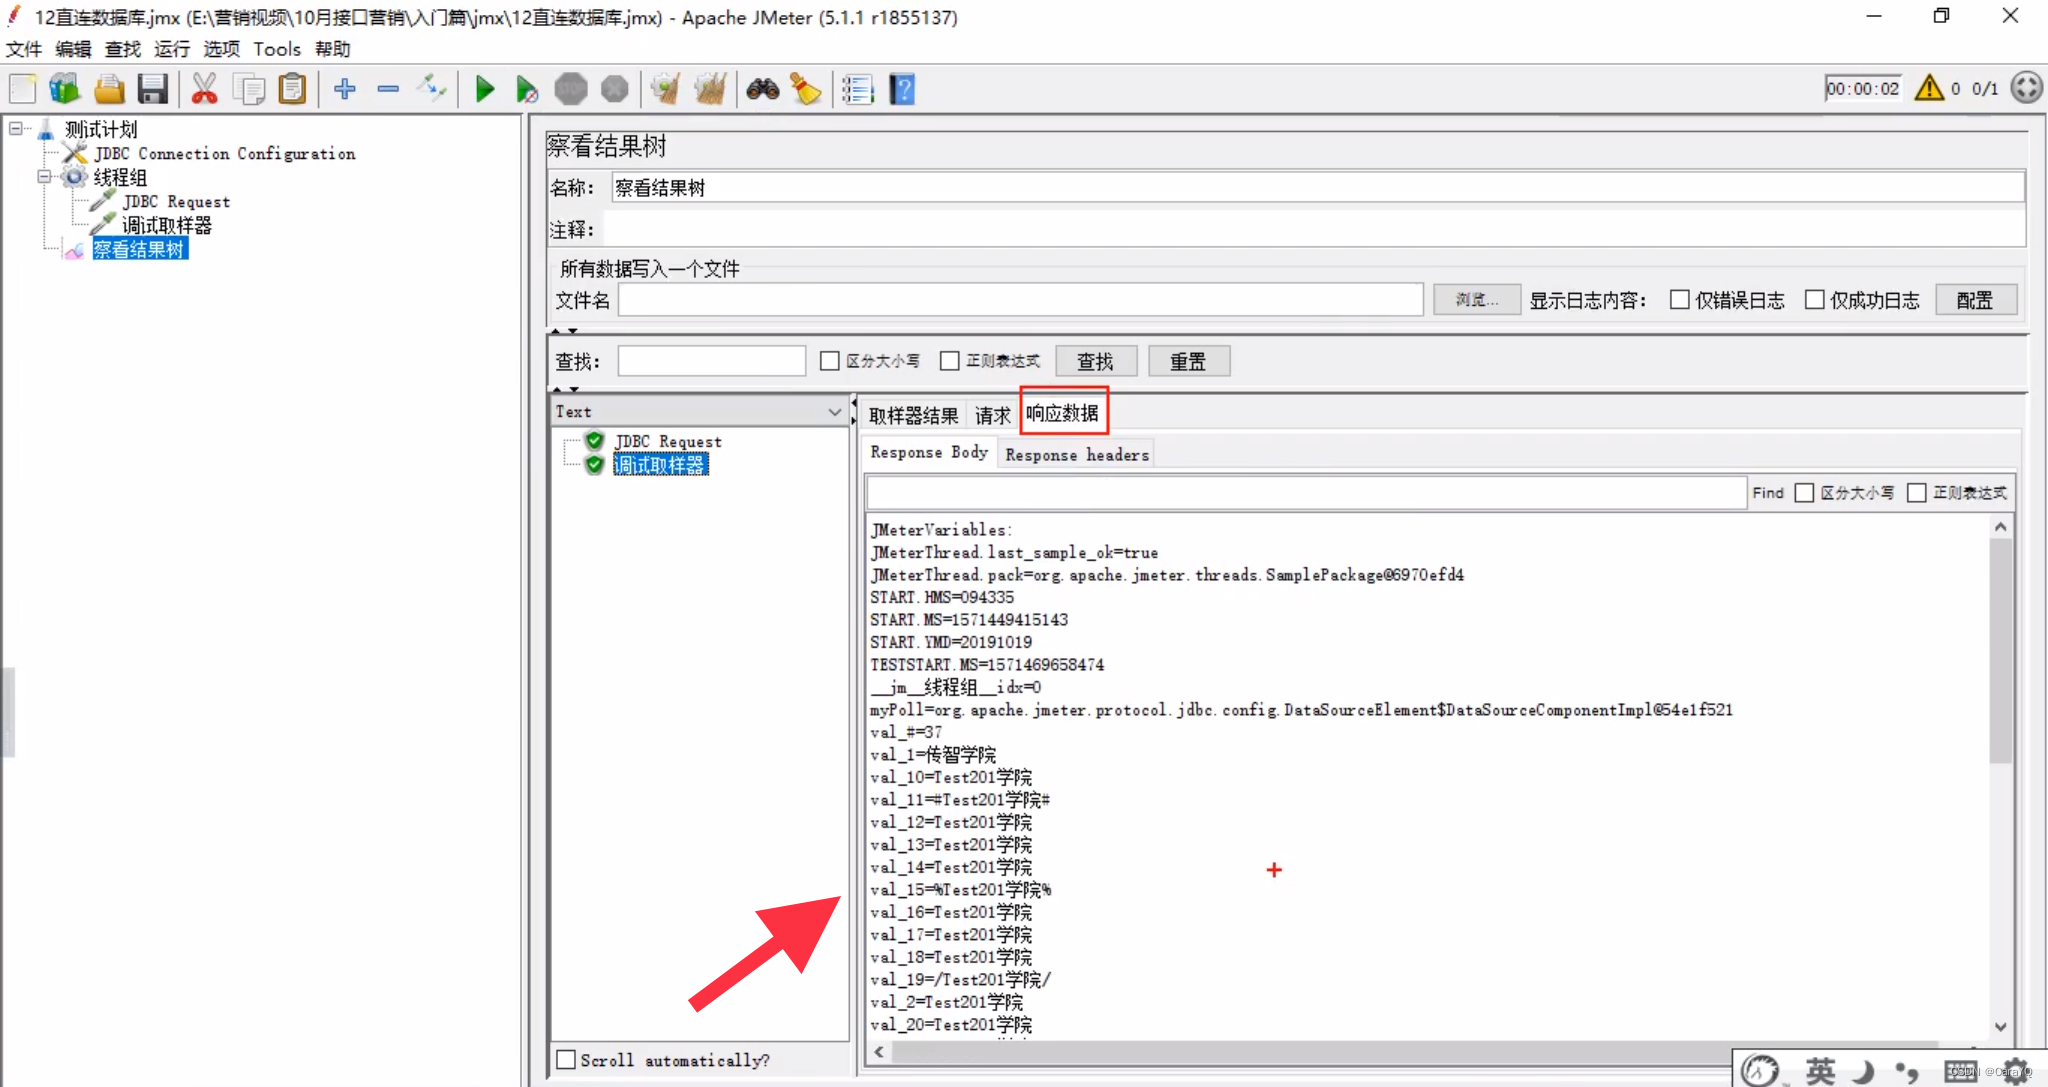Collapse the 测试计划 tree node
Screen dimensions: 2048x1087
tap(16, 128)
